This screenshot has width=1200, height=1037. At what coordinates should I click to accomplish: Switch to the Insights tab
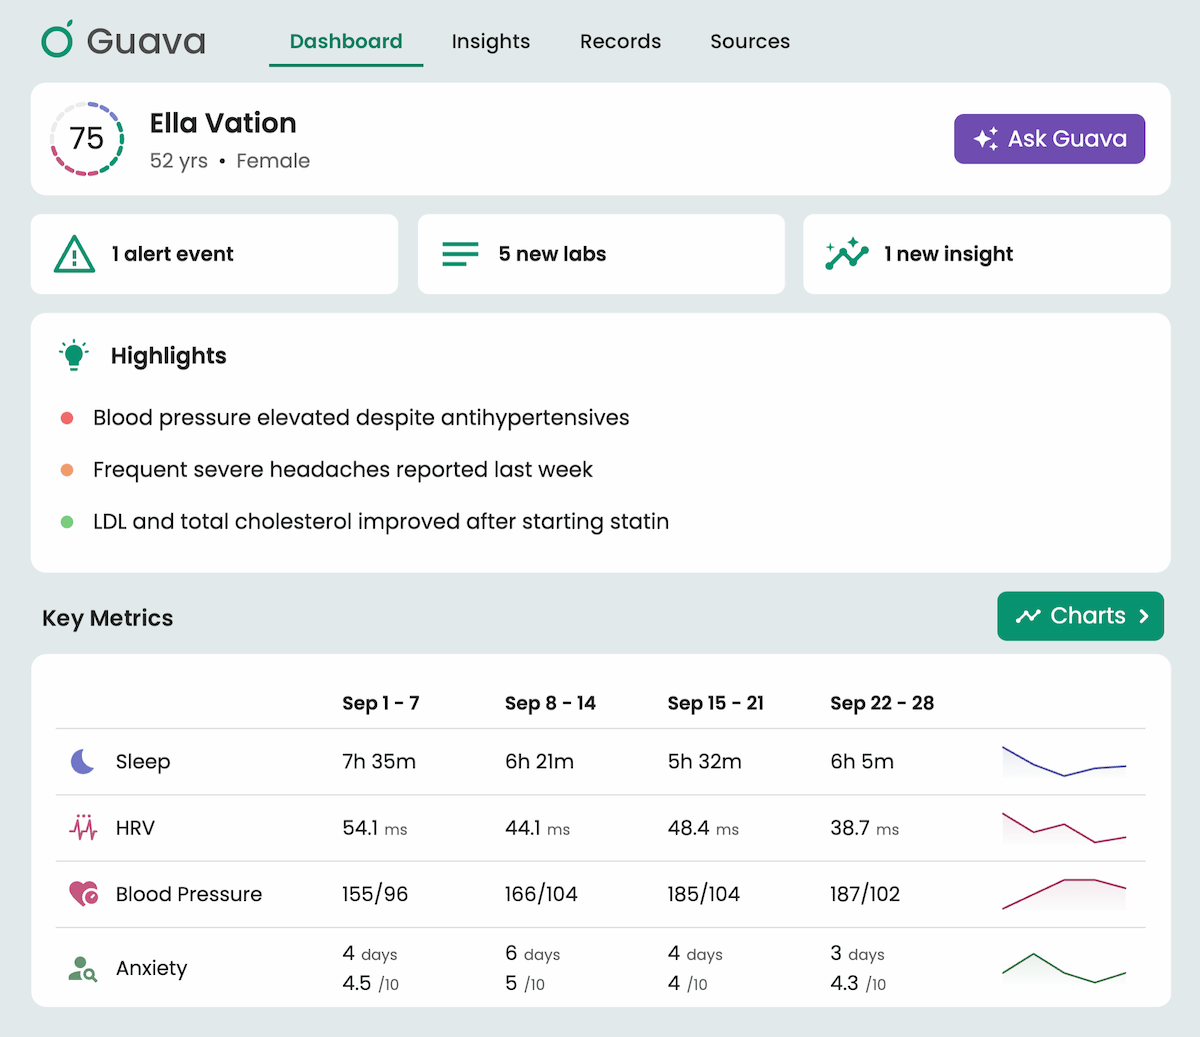pyautogui.click(x=491, y=41)
